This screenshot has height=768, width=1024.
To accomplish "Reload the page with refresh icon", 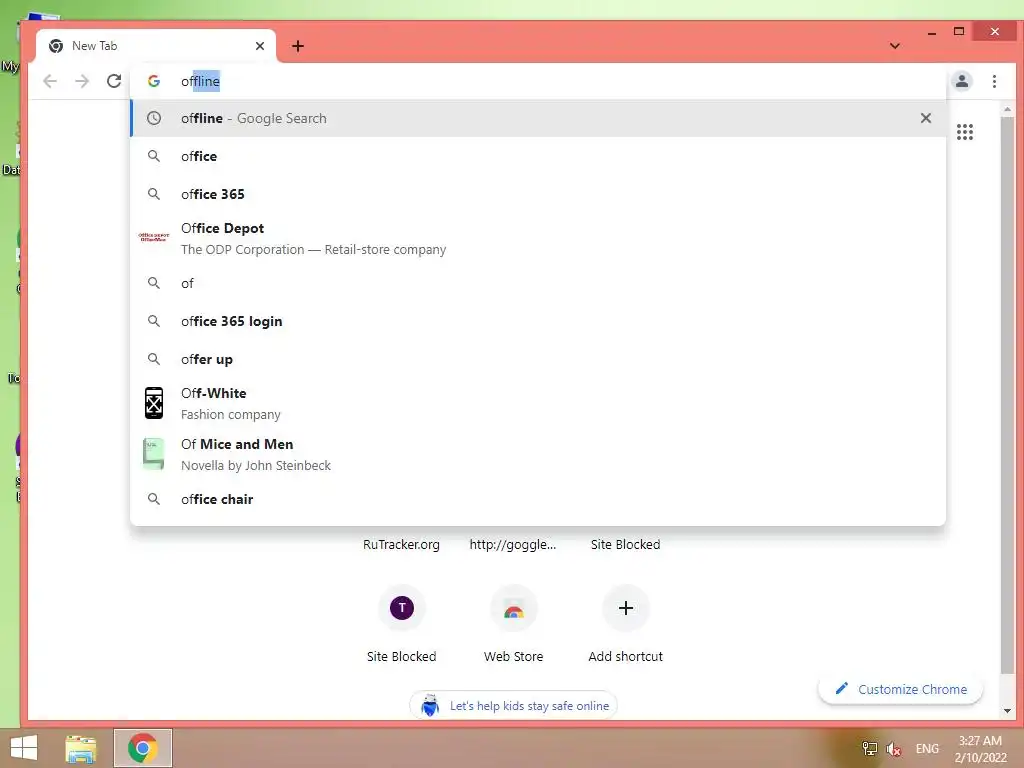I will (x=114, y=81).
